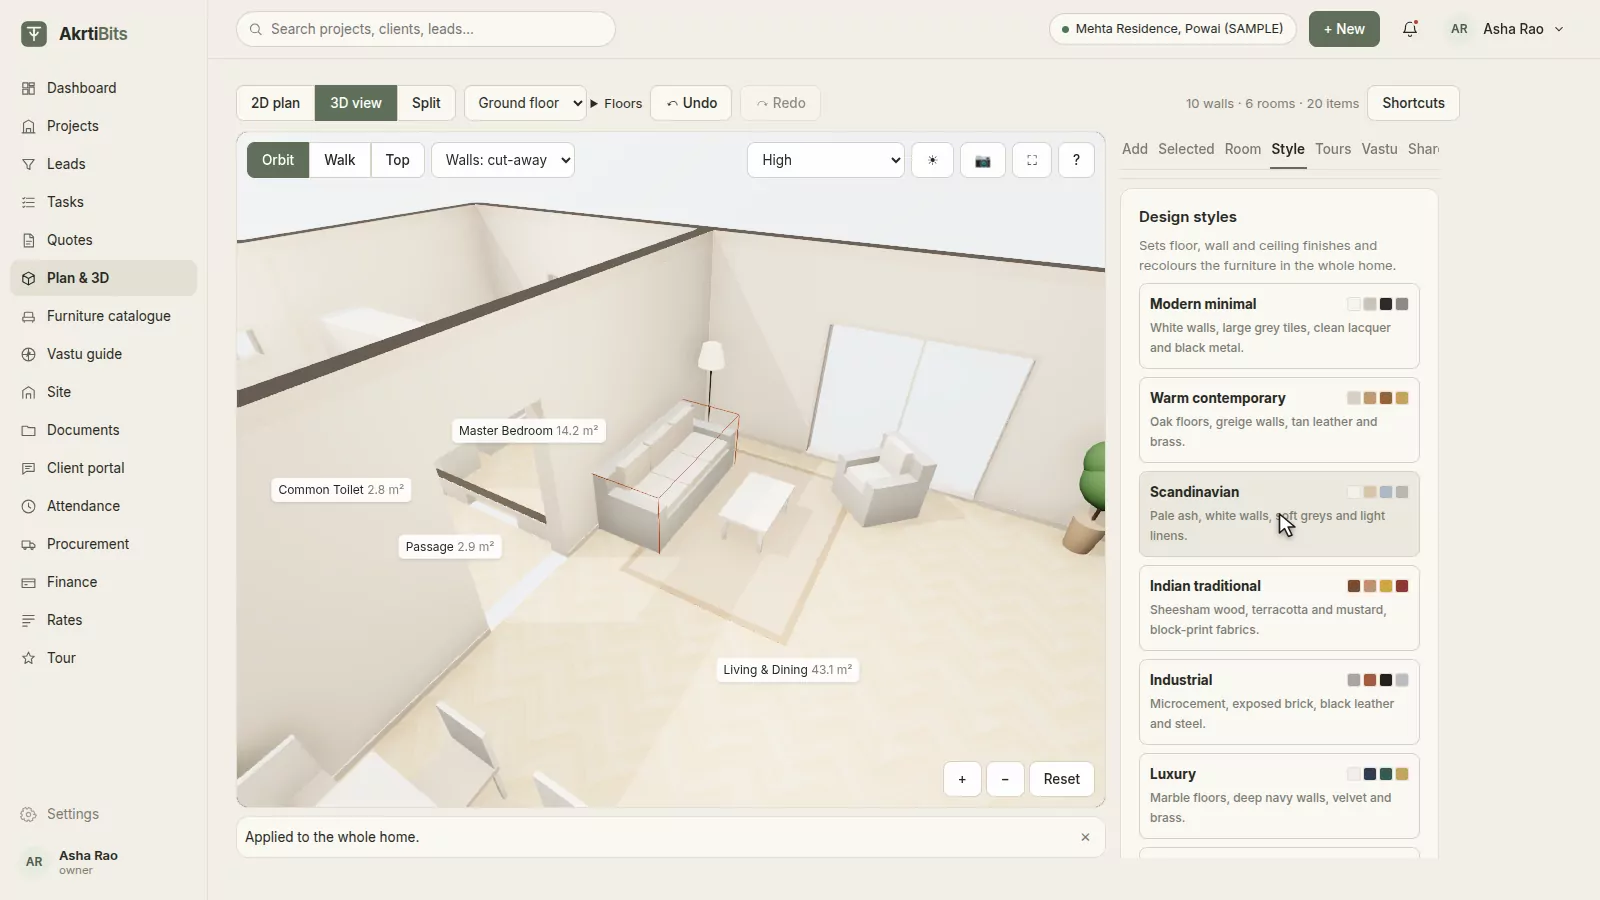The width and height of the screenshot is (1600, 900).
Task: Reset the 3D camera view
Action: click(x=1061, y=779)
